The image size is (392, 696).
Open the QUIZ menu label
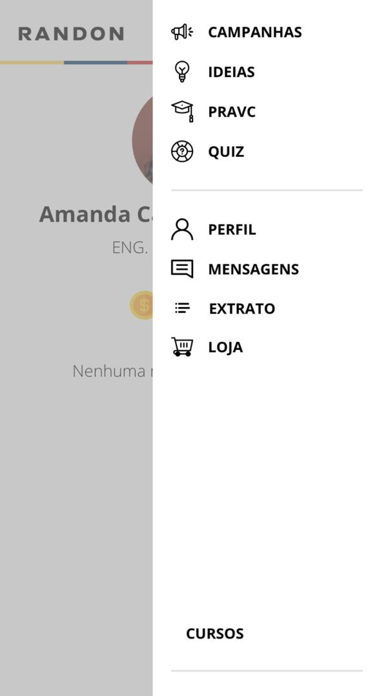point(226,152)
